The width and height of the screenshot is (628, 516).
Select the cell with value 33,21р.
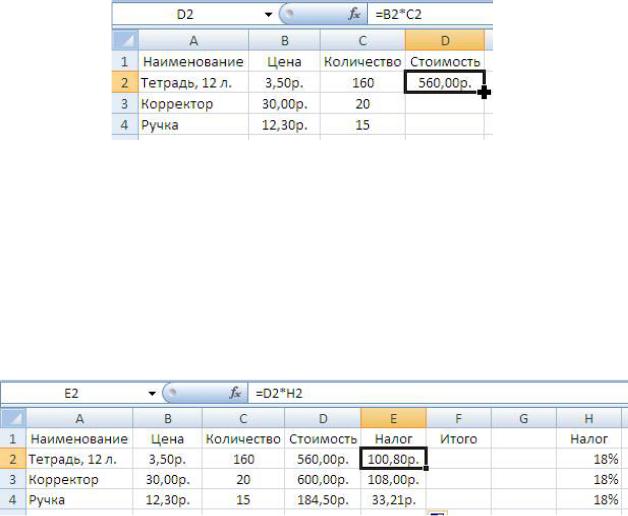(x=394, y=500)
